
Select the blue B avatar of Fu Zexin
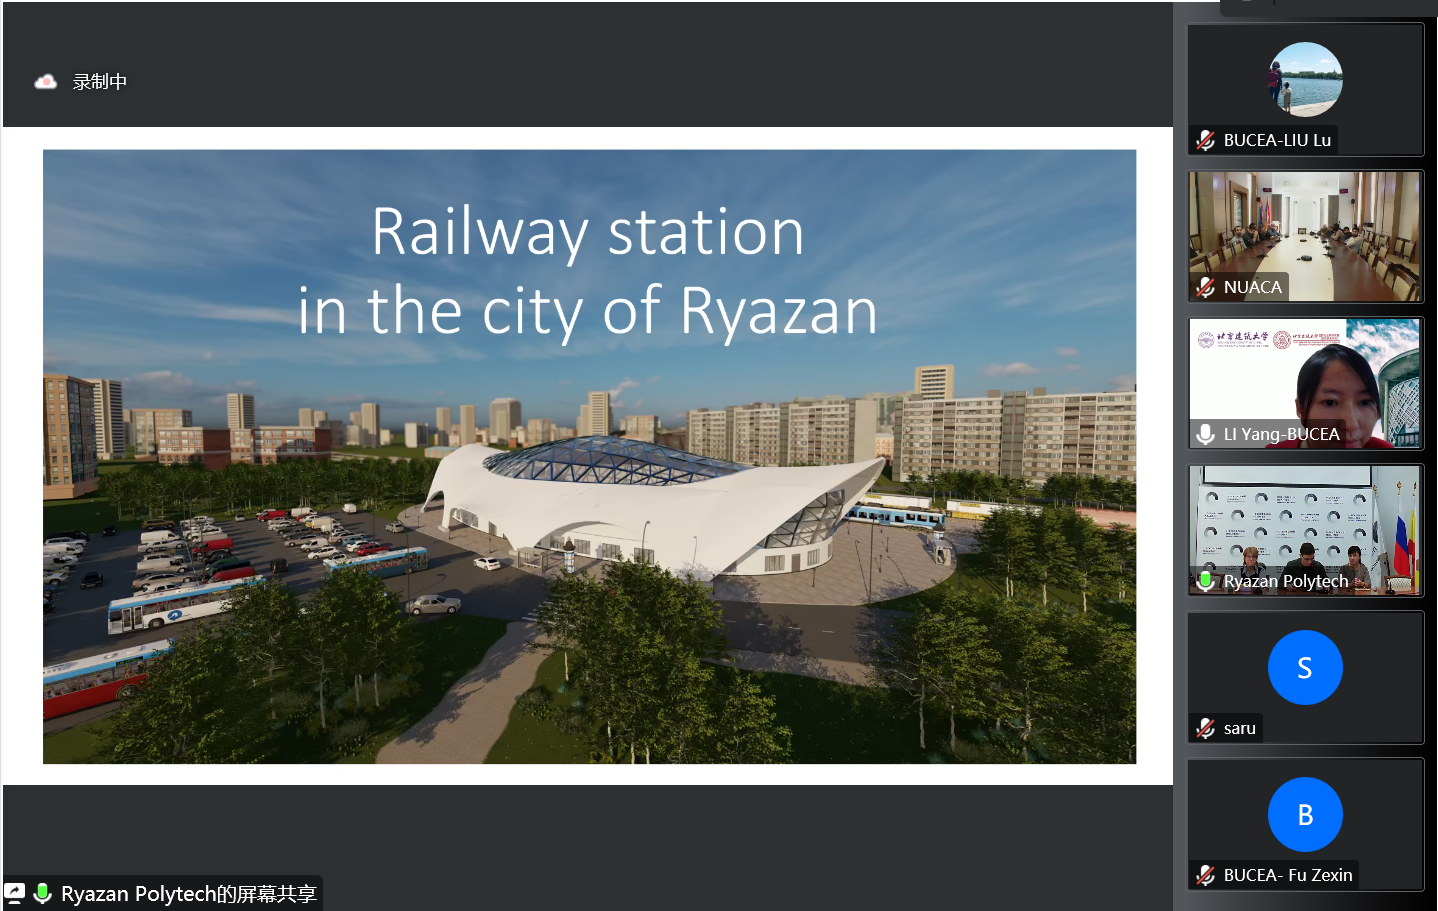coord(1304,814)
